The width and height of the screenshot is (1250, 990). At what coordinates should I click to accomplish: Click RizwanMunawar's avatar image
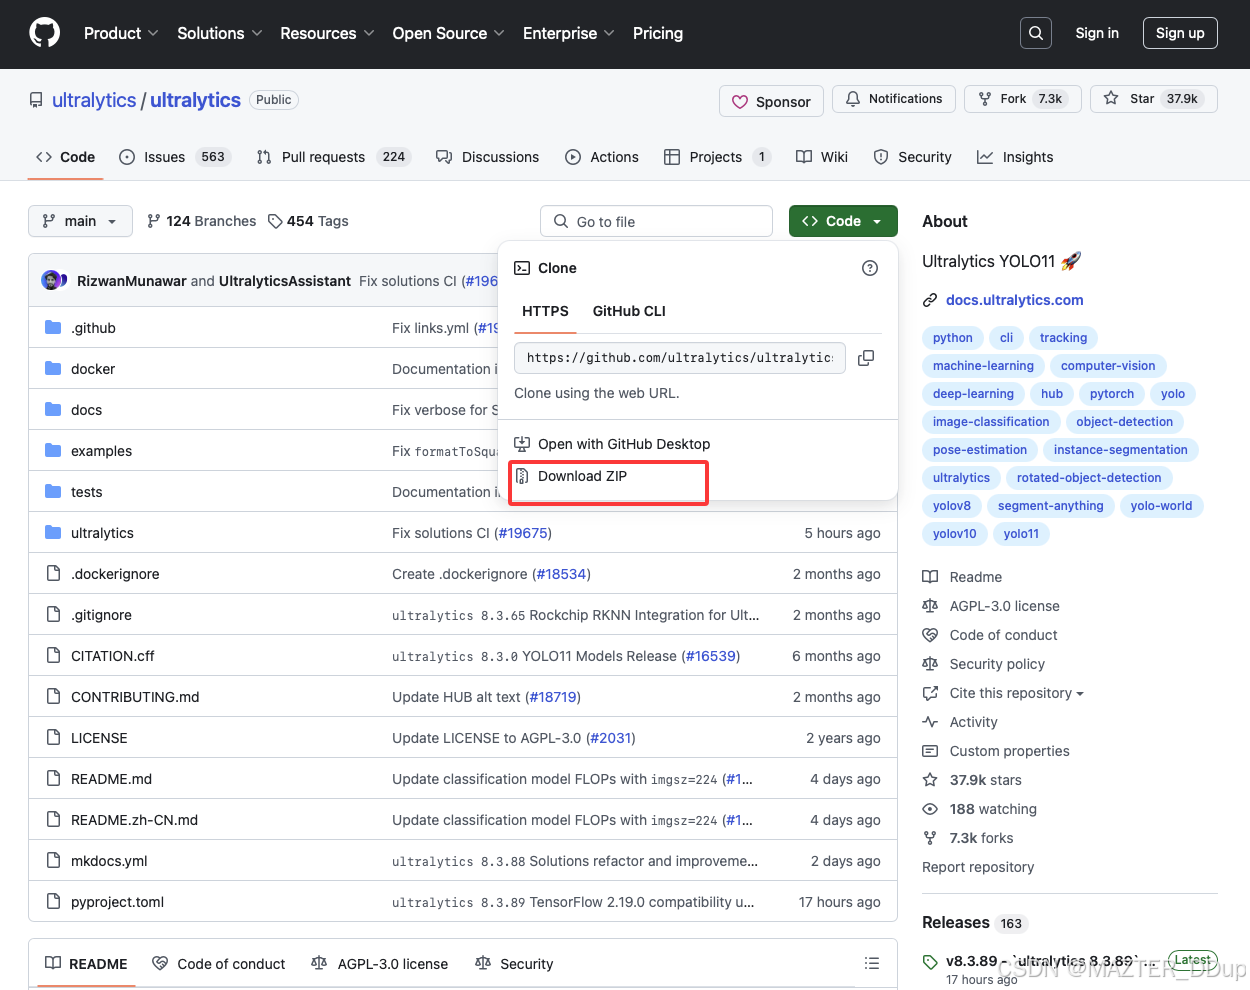[x=51, y=281]
